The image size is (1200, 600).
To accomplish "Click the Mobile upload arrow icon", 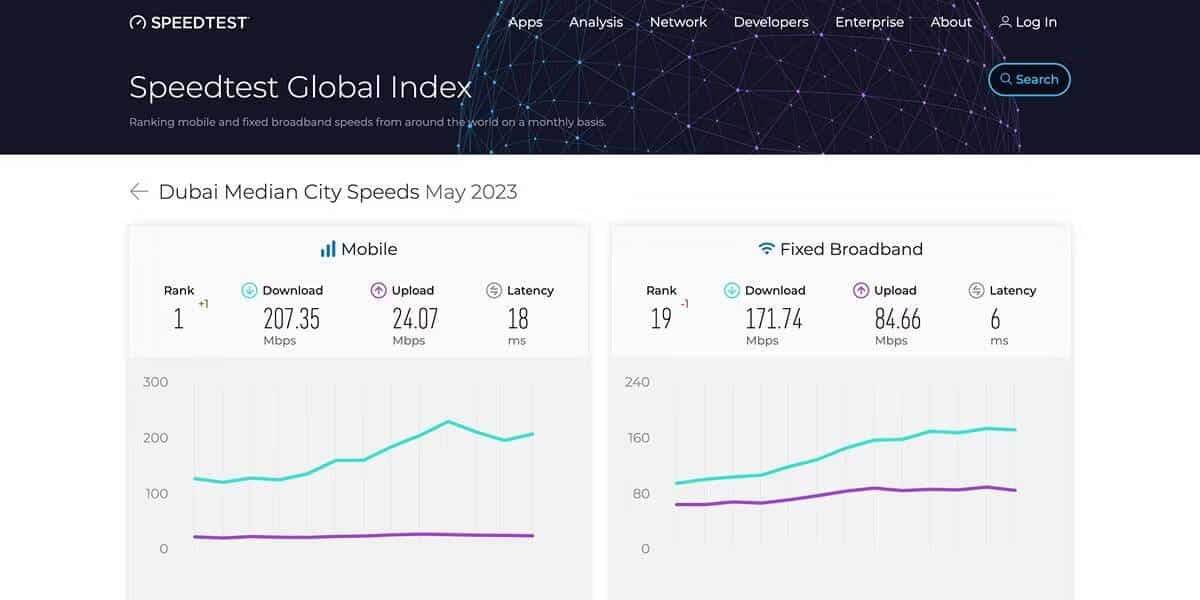I will point(378,290).
